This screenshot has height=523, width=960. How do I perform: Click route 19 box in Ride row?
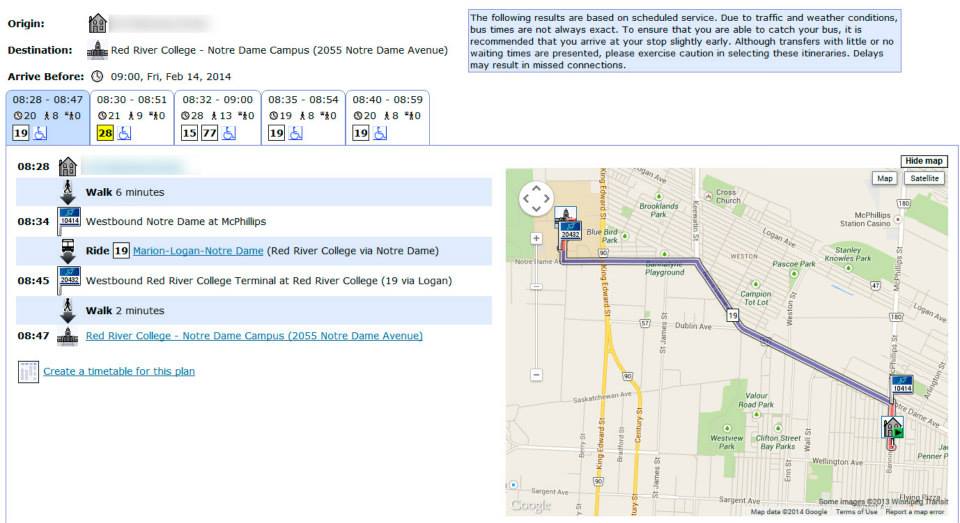pyautogui.click(x=121, y=250)
